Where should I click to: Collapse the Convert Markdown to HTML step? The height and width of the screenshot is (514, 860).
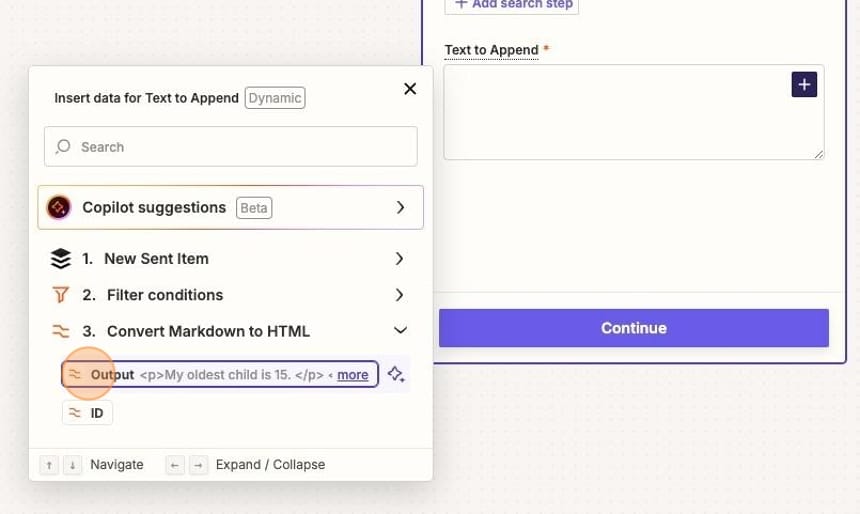click(400, 331)
